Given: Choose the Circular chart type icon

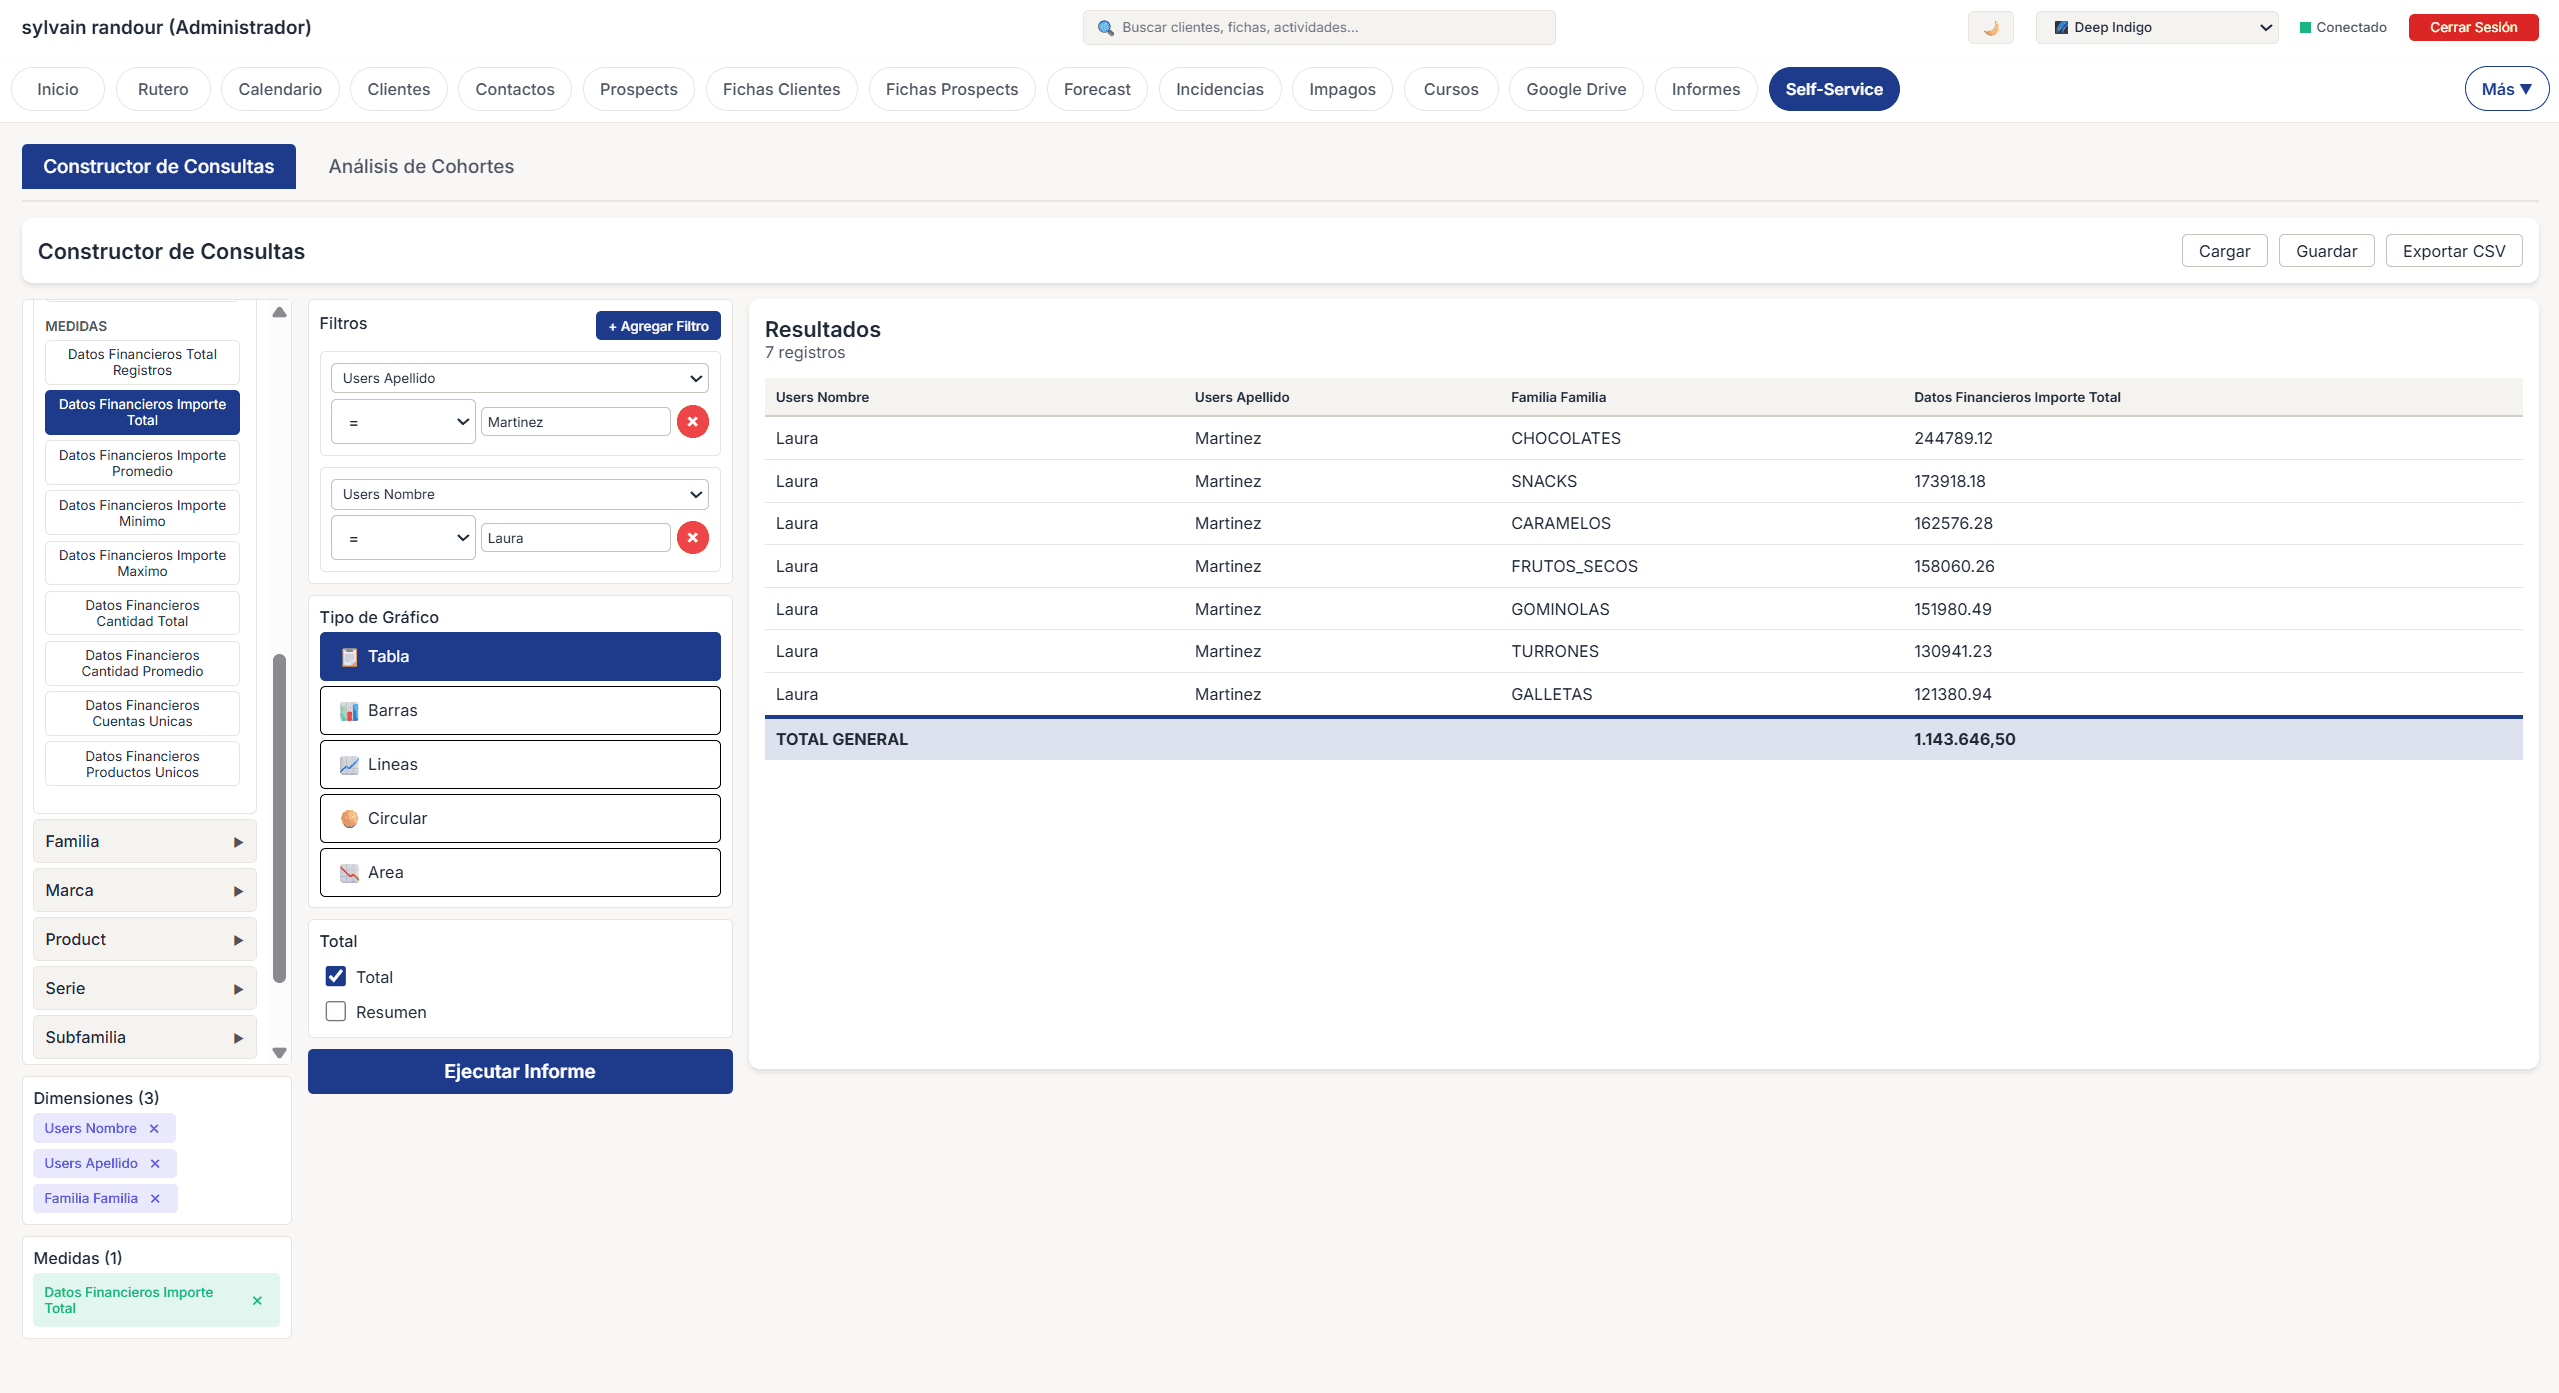Looking at the screenshot, I should 349,818.
